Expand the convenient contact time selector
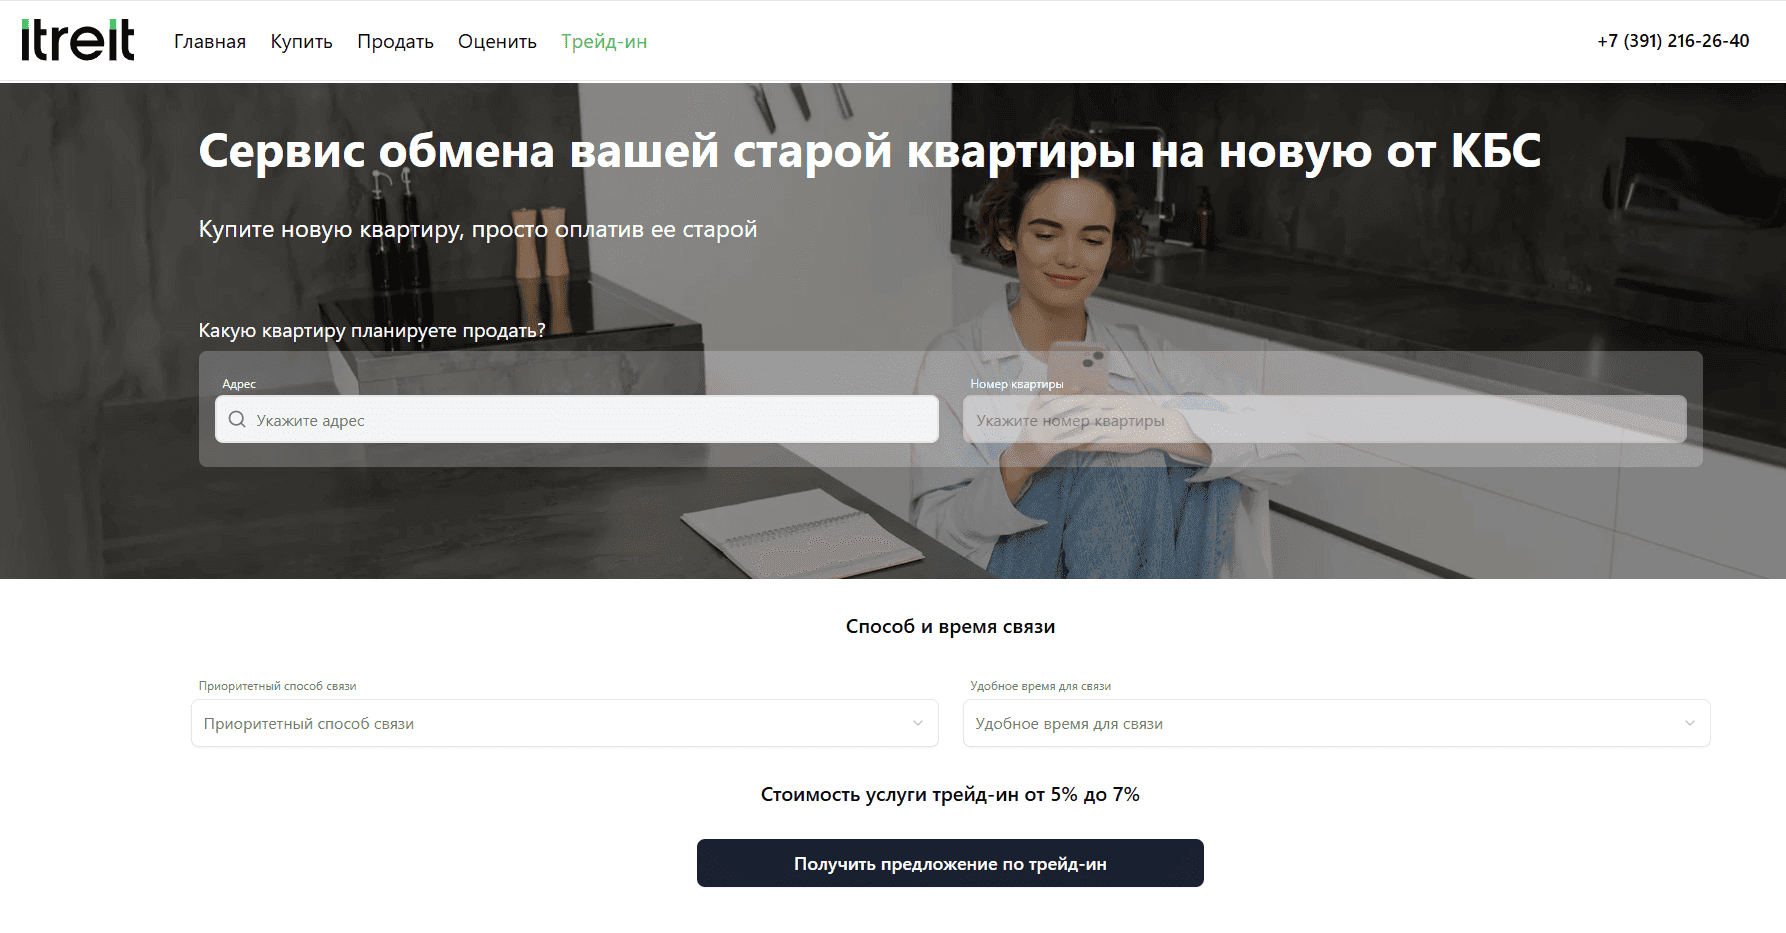 [x=1337, y=723]
